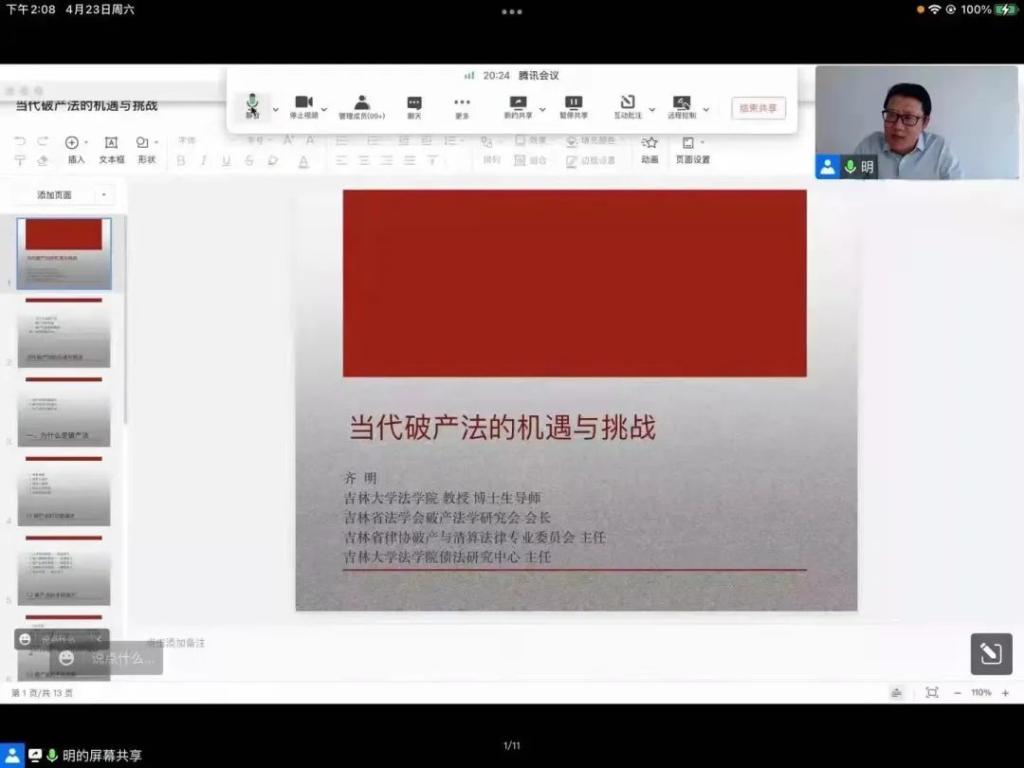This screenshot has height=768, width=1024.
Task: Open the page settings menu
Action: [x=692, y=148]
